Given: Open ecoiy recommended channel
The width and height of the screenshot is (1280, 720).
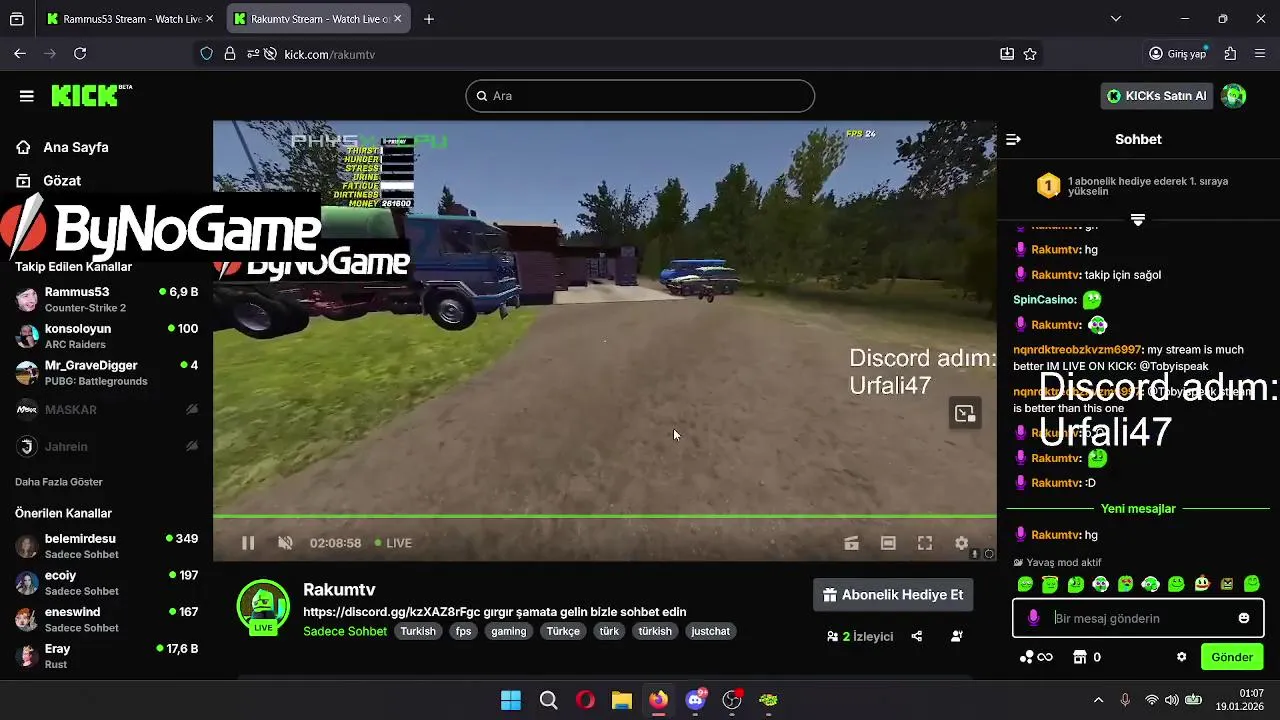Looking at the screenshot, I should pos(106,583).
